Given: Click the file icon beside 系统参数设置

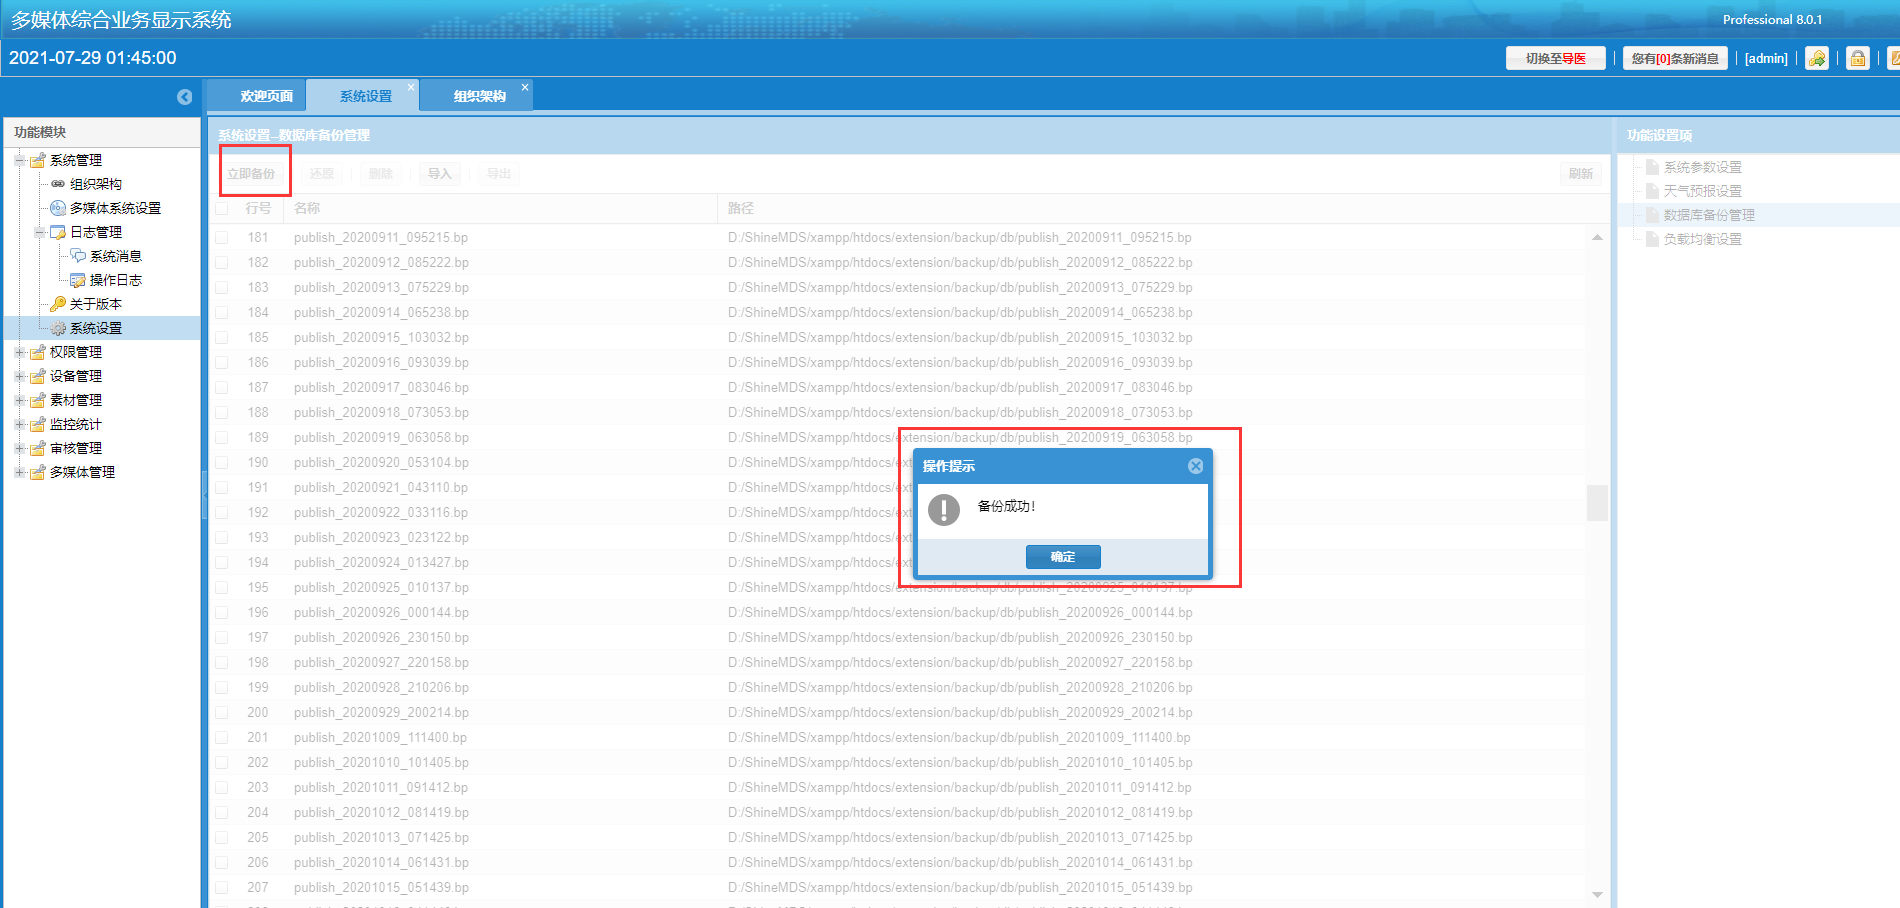Looking at the screenshot, I should (x=1652, y=167).
